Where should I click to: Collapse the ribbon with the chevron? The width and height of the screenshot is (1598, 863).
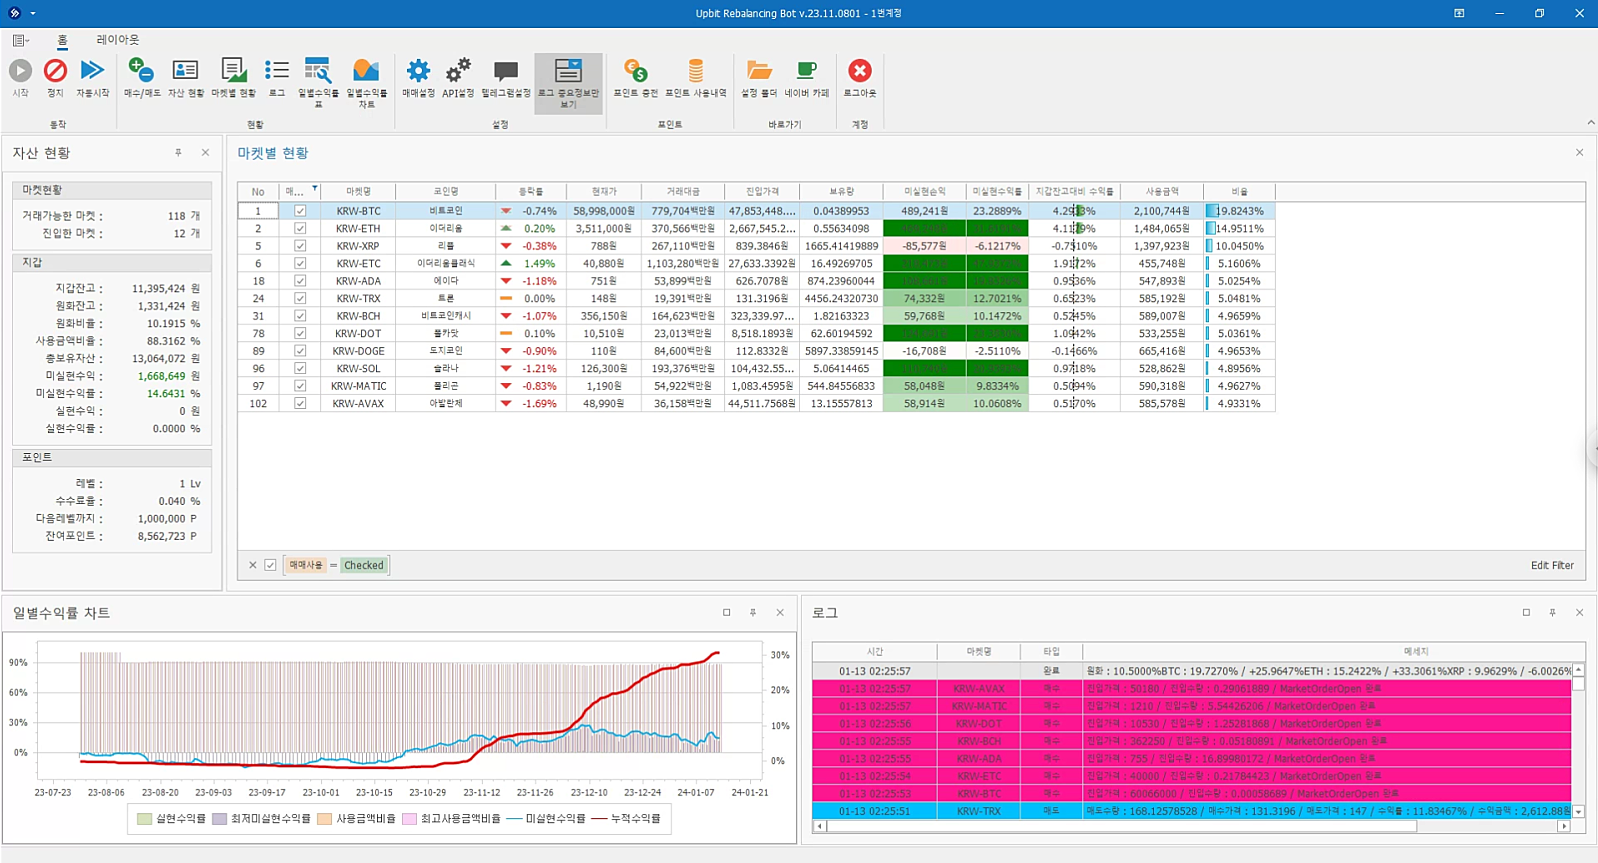click(1590, 123)
